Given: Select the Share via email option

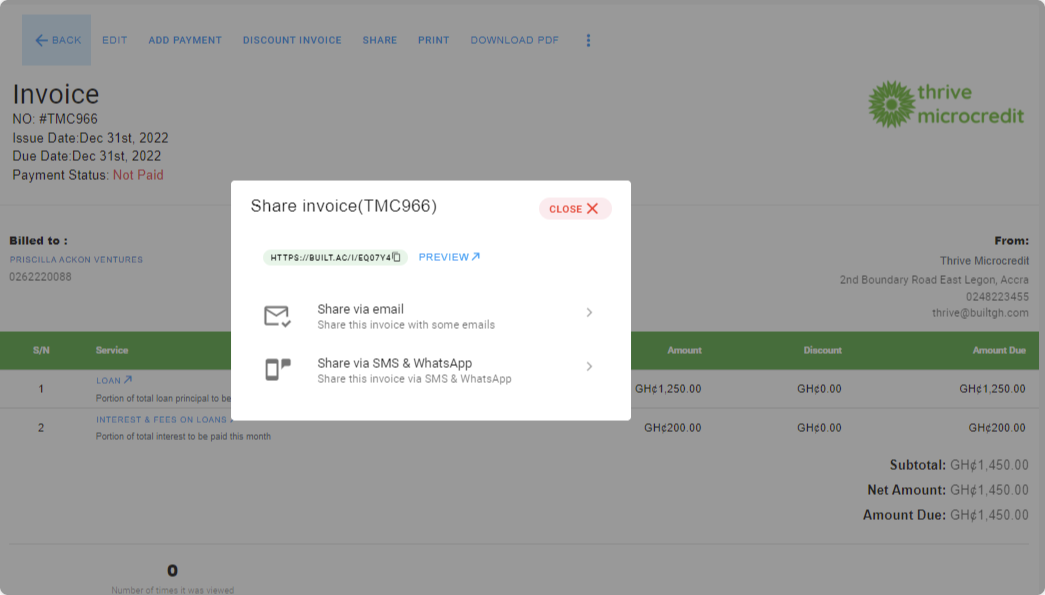Looking at the screenshot, I should [406, 316].
